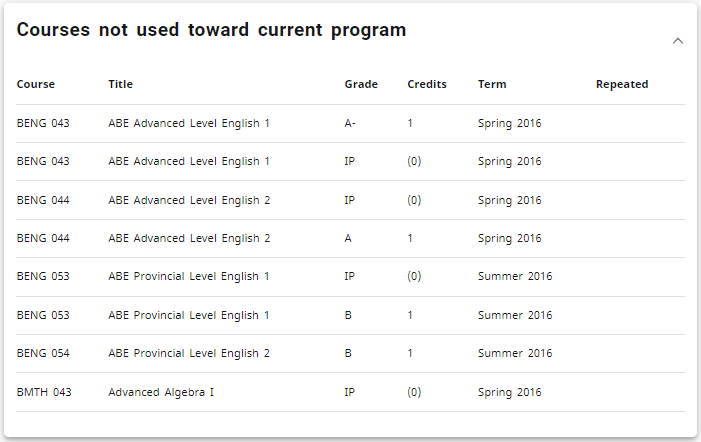Click the Course column header
701x442 pixels.
(x=36, y=84)
